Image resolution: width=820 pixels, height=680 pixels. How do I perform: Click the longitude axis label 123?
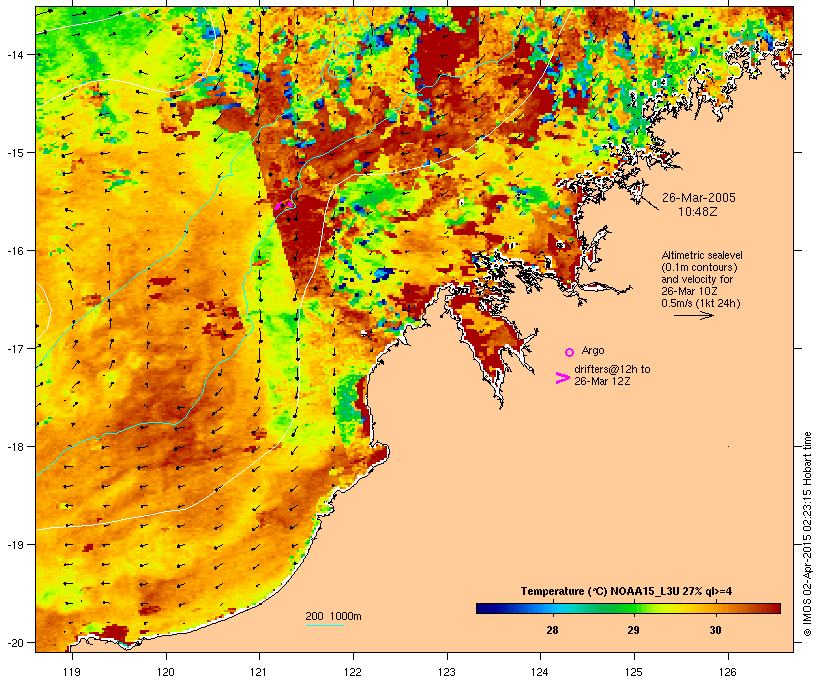coord(447,672)
